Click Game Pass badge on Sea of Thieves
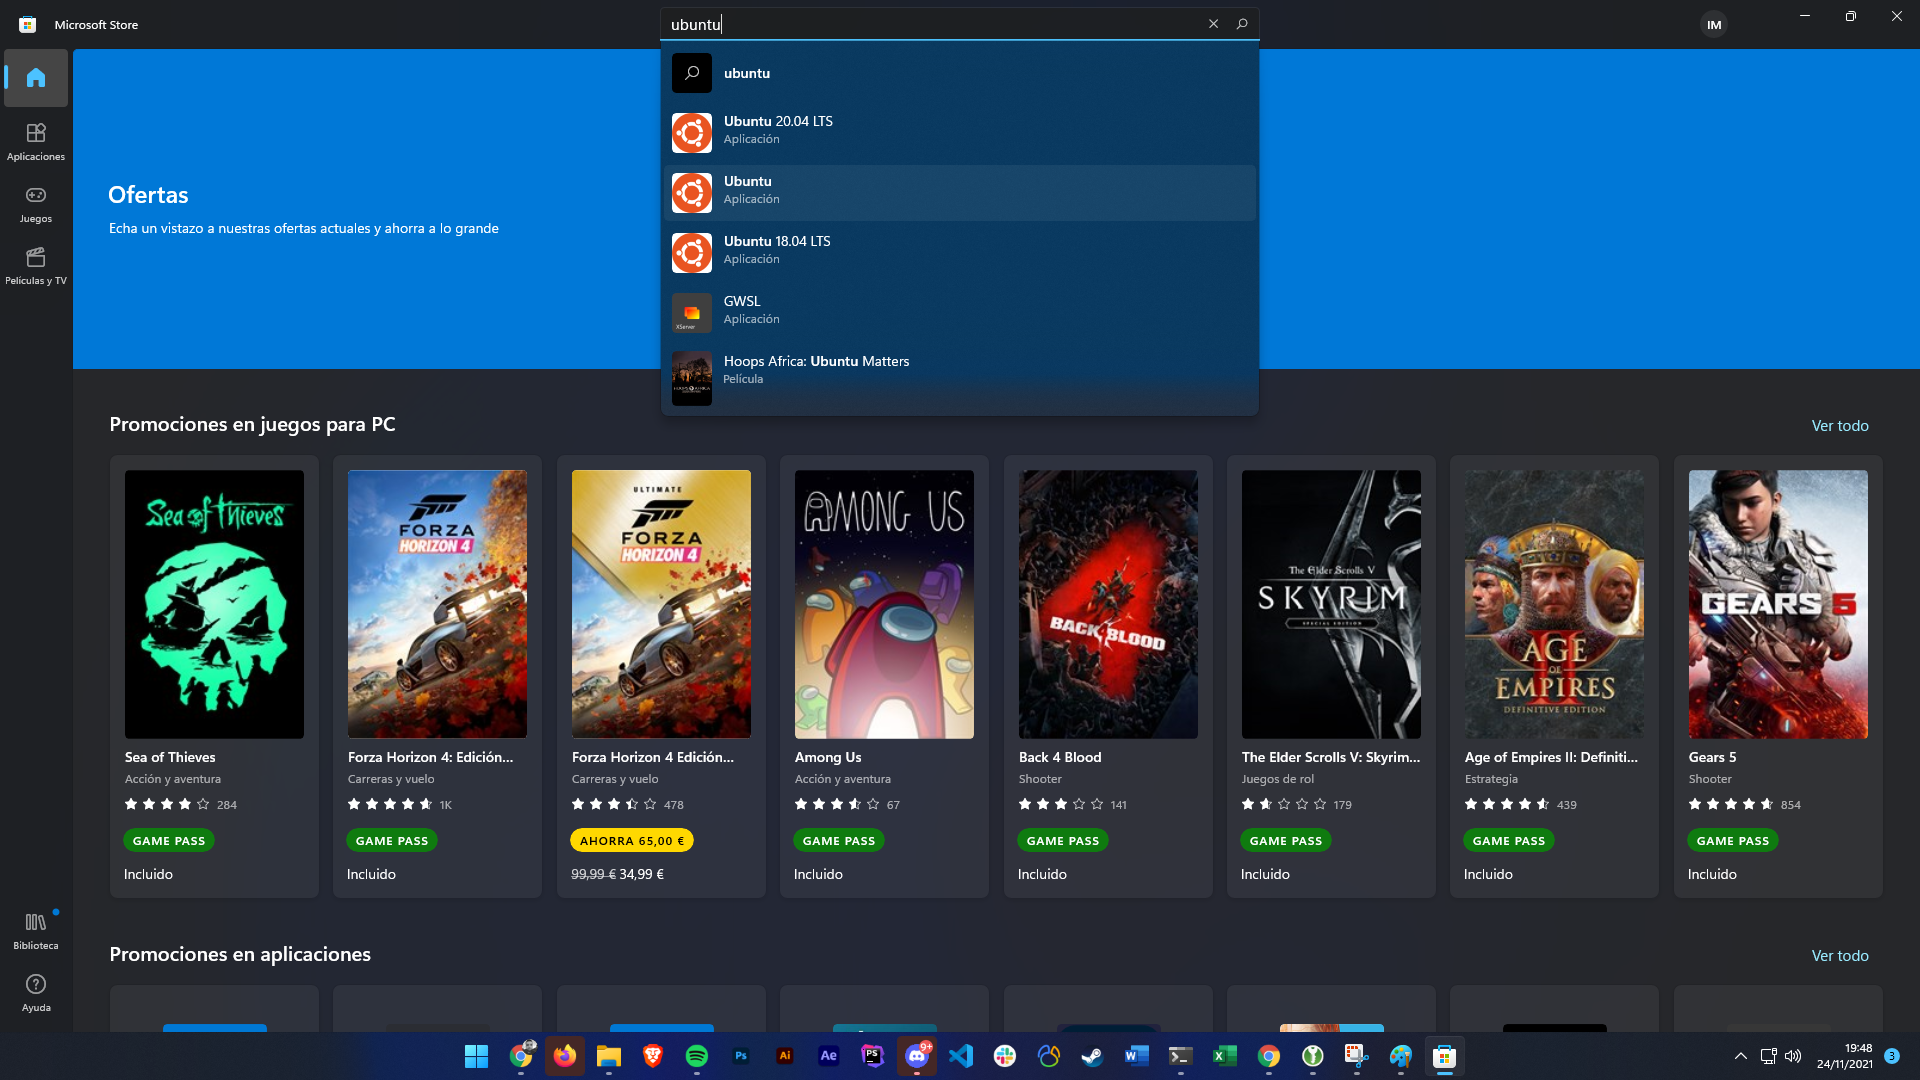The width and height of the screenshot is (1920, 1080). 169,841
